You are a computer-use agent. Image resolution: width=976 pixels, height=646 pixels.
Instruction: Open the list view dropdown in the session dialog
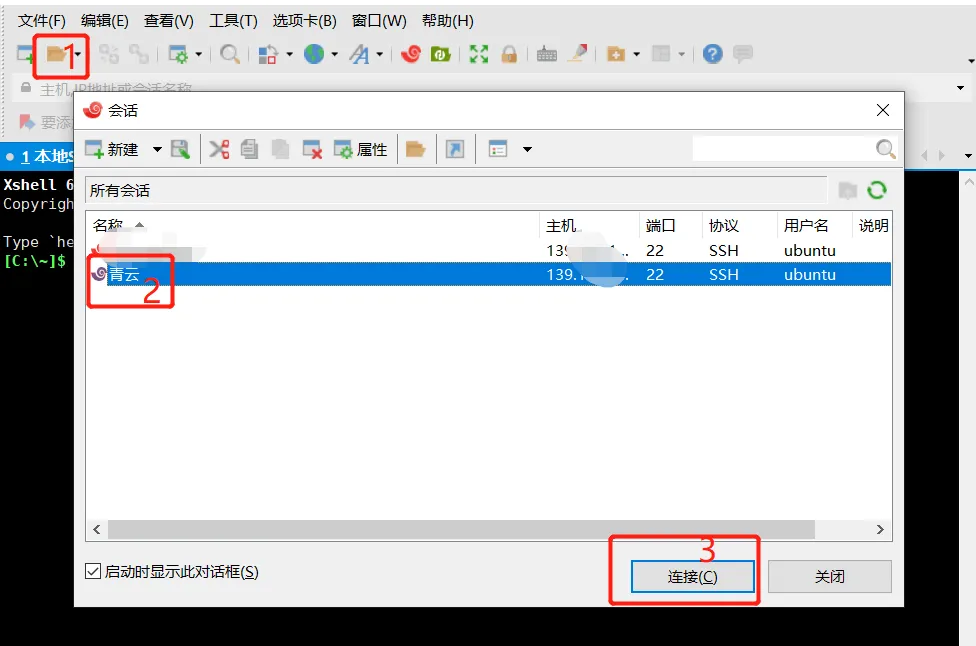point(527,148)
